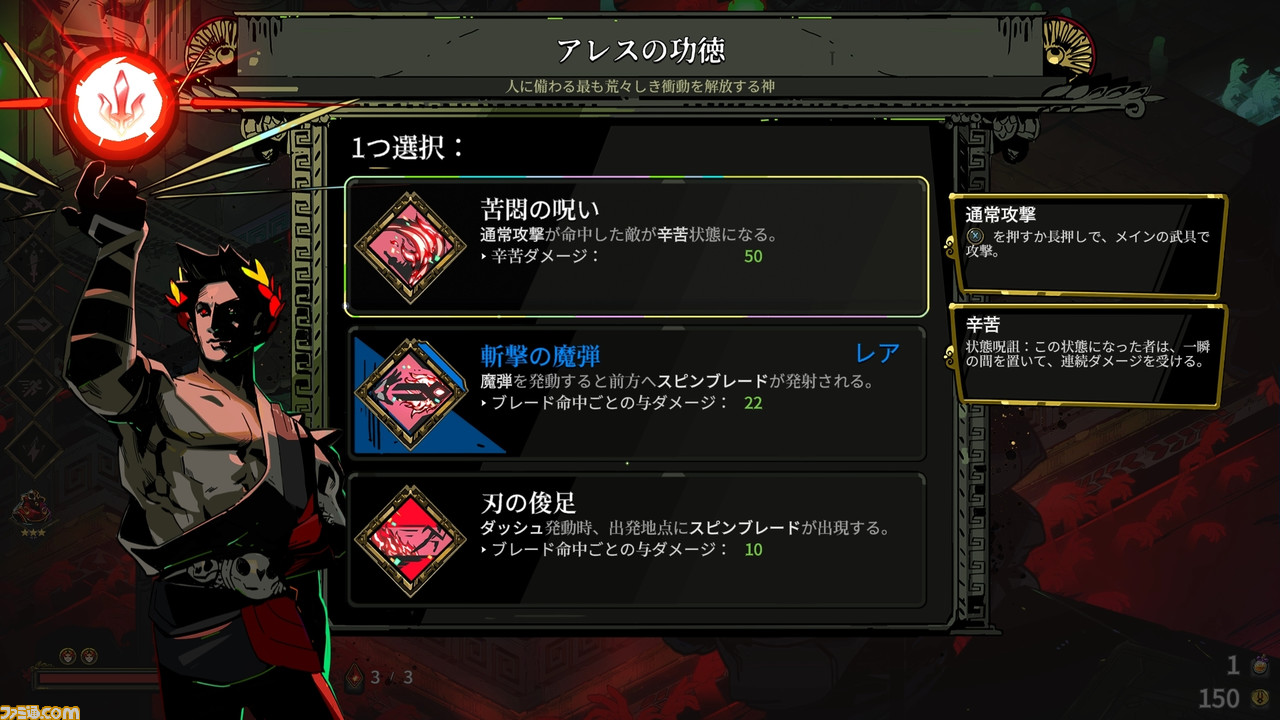This screenshot has height=720, width=1280.
Task: Open the 辛苦 status curse tooltip
Action: [1088, 355]
